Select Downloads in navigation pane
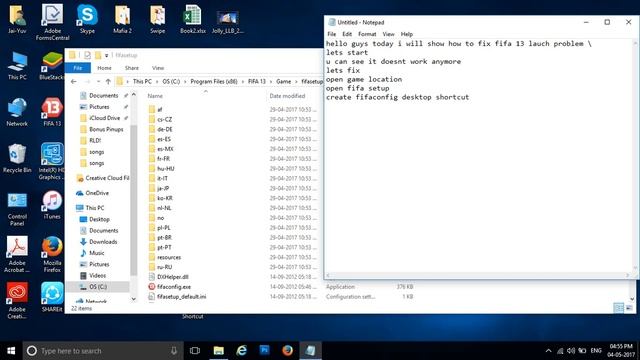 [103, 242]
